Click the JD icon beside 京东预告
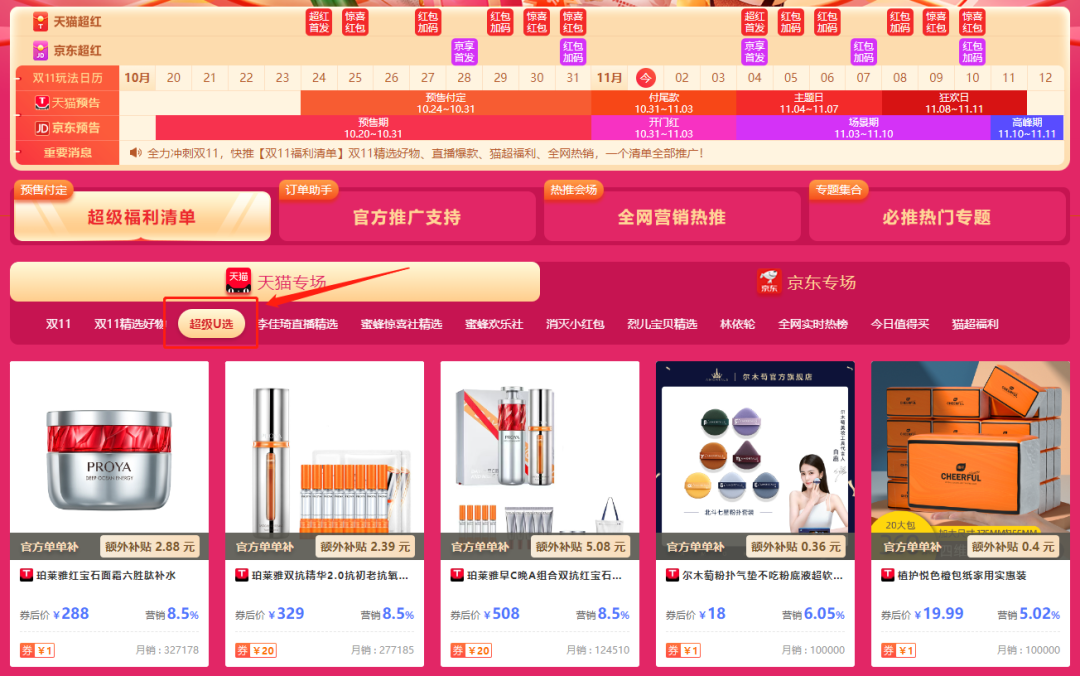Image resolution: width=1080 pixels, height=676 pixels. (42, 127)
